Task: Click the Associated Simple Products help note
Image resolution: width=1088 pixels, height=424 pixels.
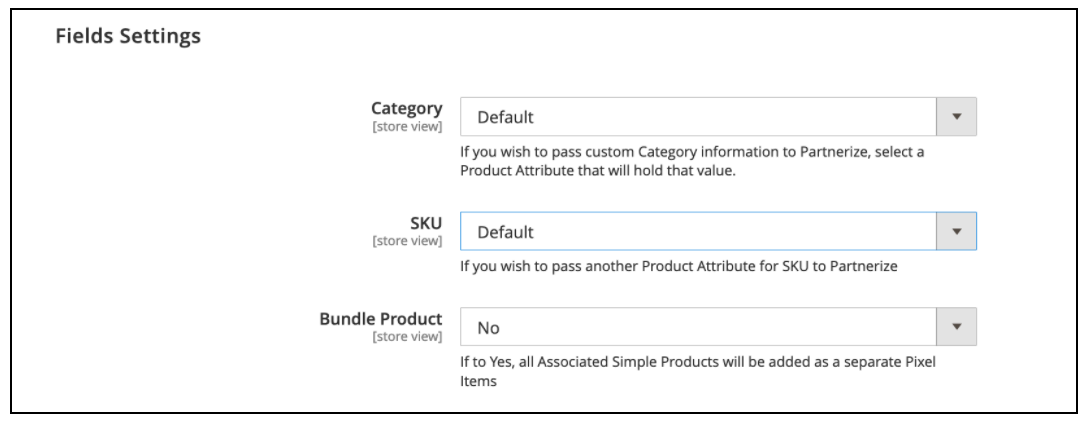Action: click(704, 372)
